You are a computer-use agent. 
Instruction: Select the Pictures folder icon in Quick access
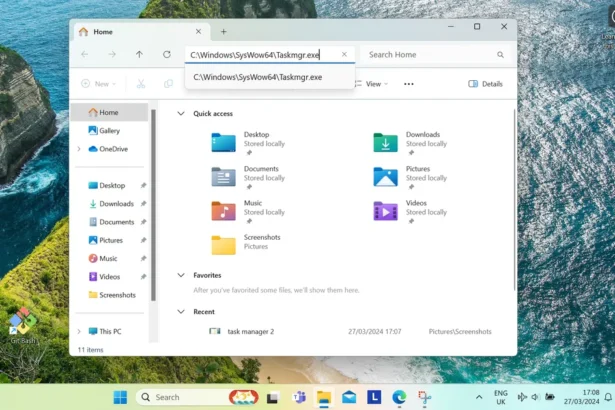point(386,177)
